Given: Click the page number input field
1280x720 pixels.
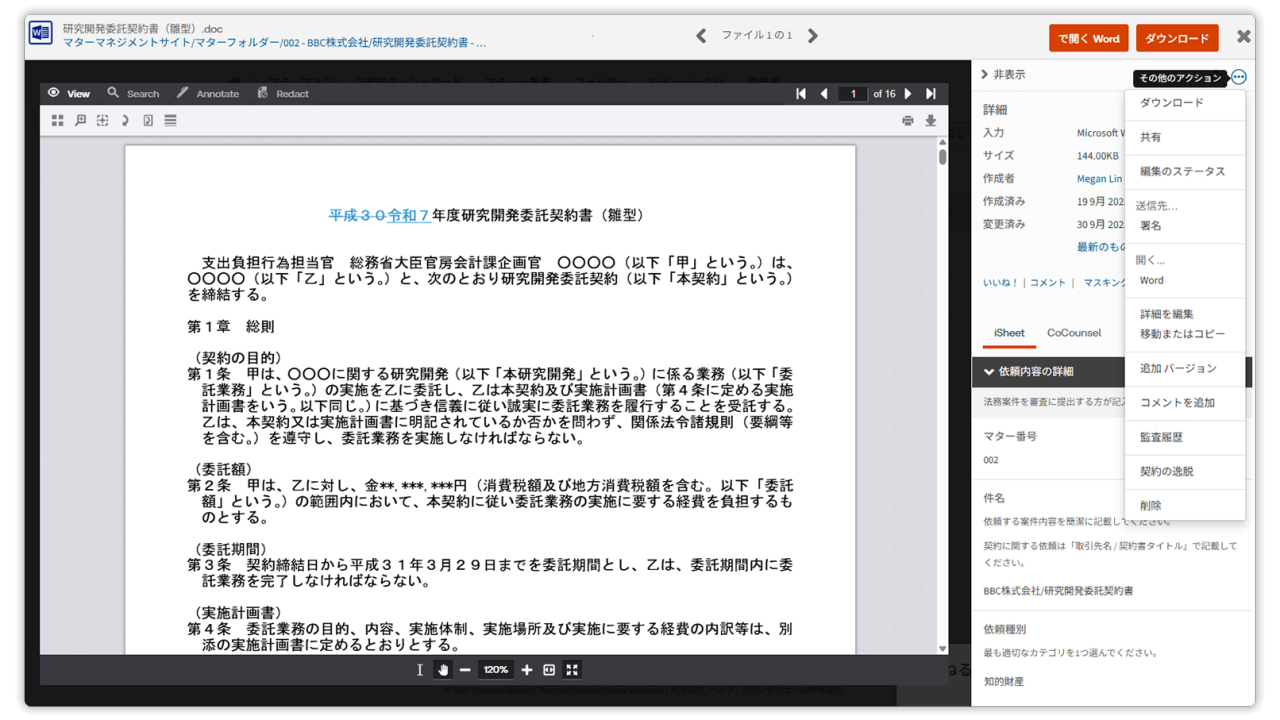Looking at the screenshot, I should pos(852,94).
